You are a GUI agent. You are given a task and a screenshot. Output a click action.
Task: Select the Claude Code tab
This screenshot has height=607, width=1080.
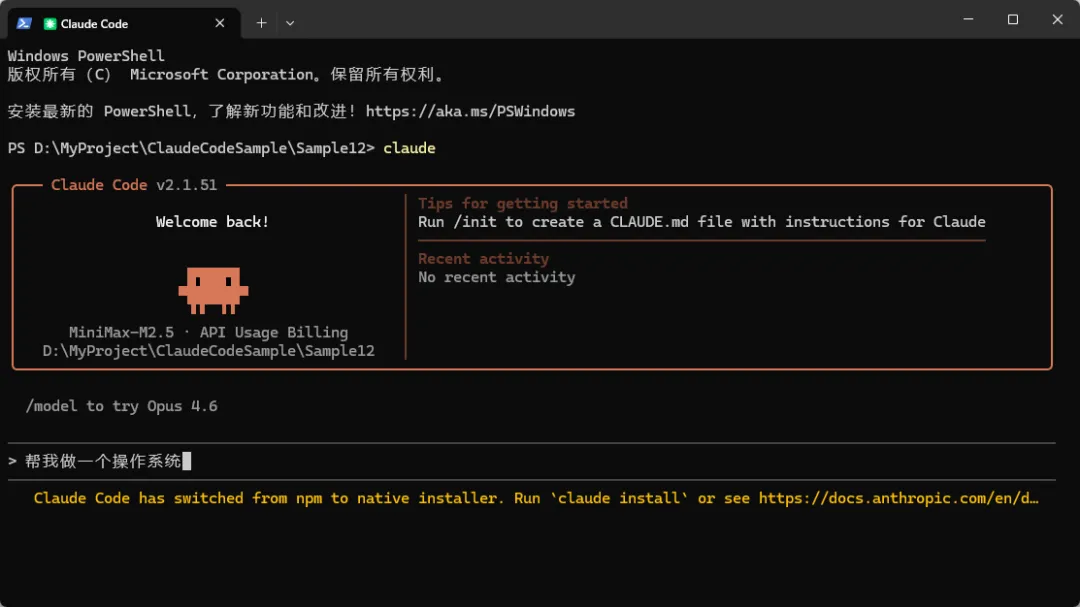click(124, 23)
